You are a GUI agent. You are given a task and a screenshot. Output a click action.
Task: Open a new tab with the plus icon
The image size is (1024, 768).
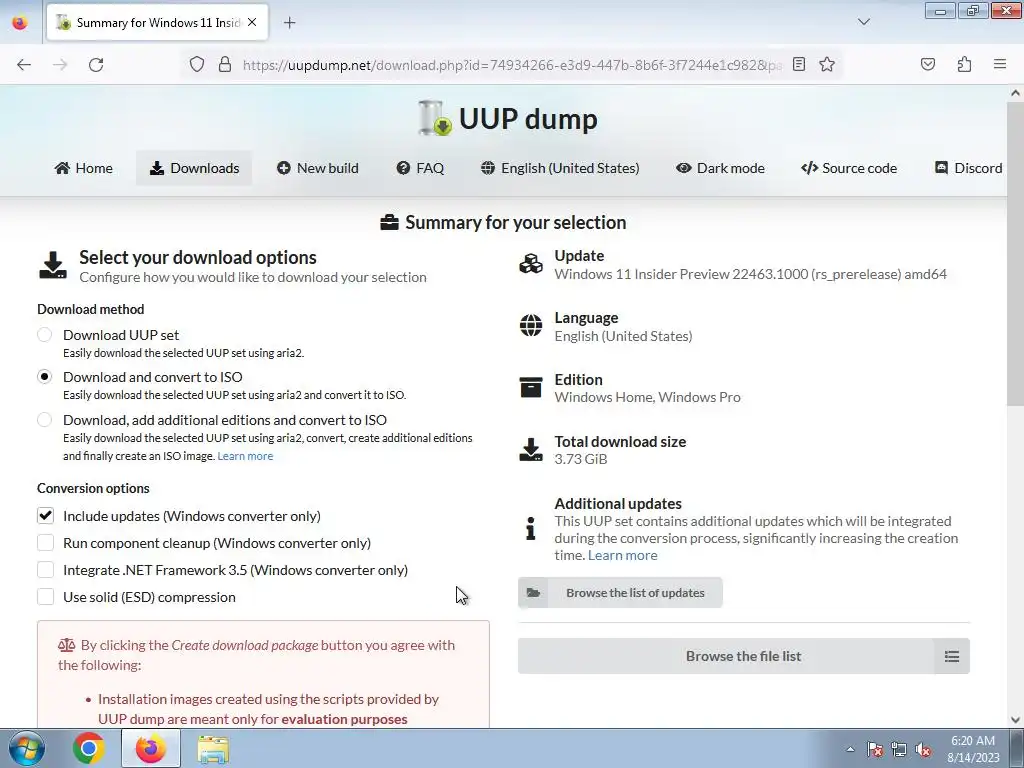(289, 23)
